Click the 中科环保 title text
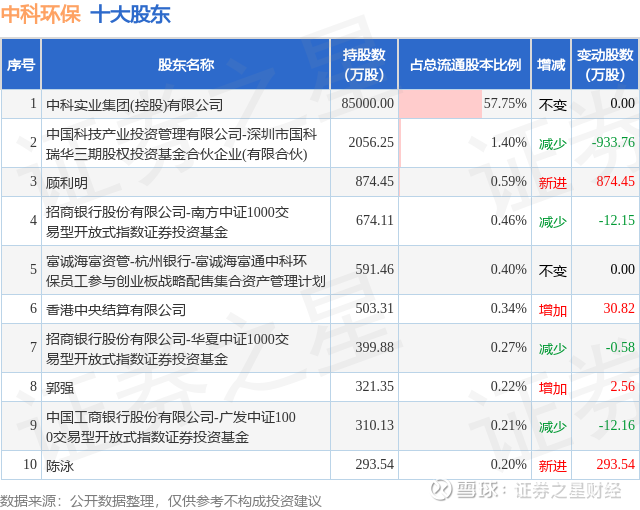640x510 pixels. click(40, 15)
